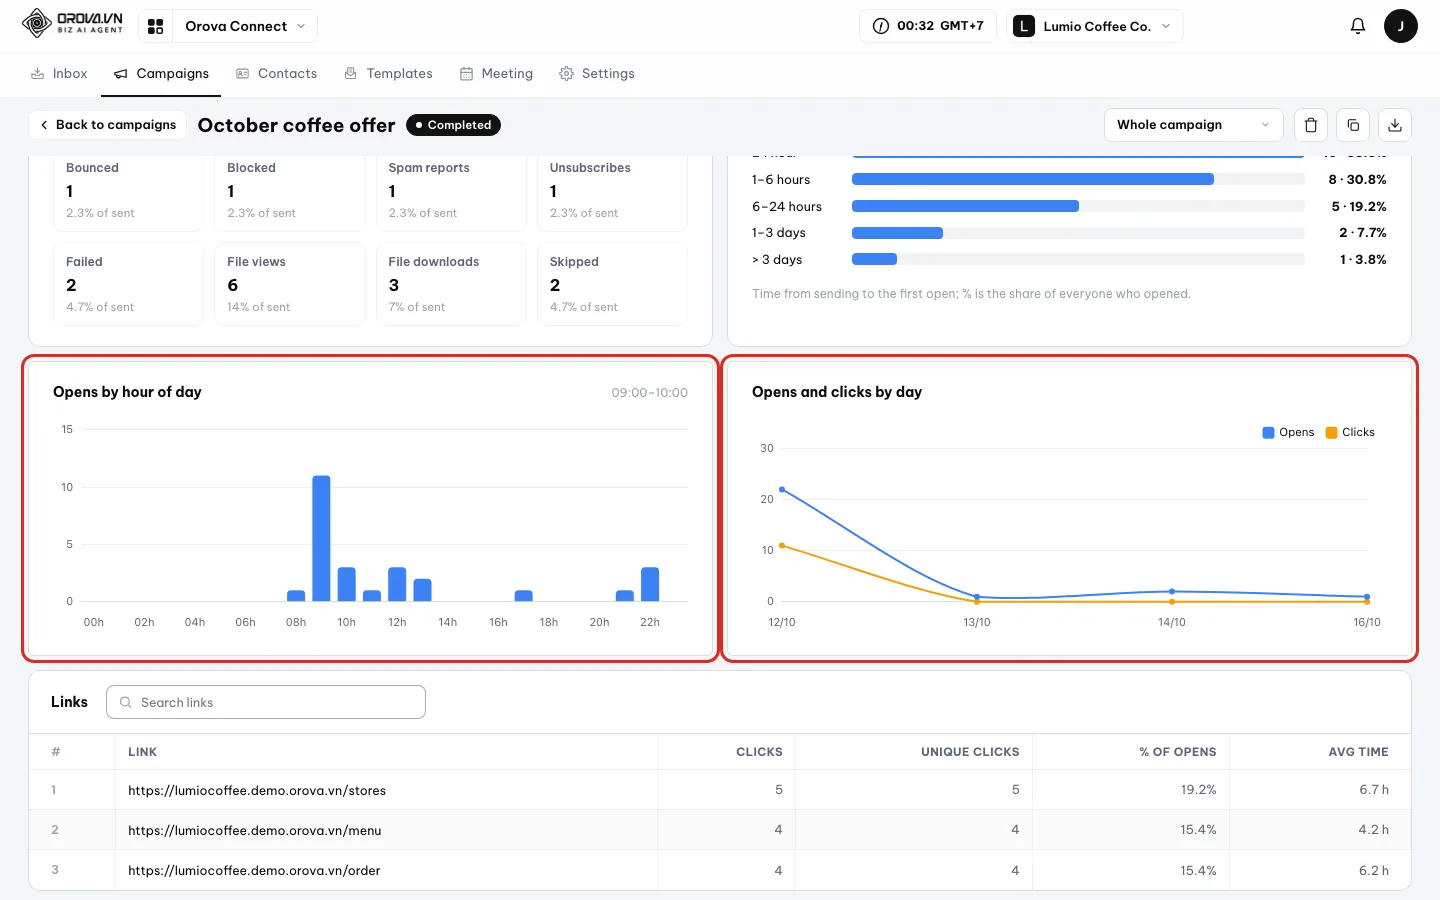Click the Orova.vn logo
The height and width of the screenshot is (900, 1440).
tap(72, 23)
